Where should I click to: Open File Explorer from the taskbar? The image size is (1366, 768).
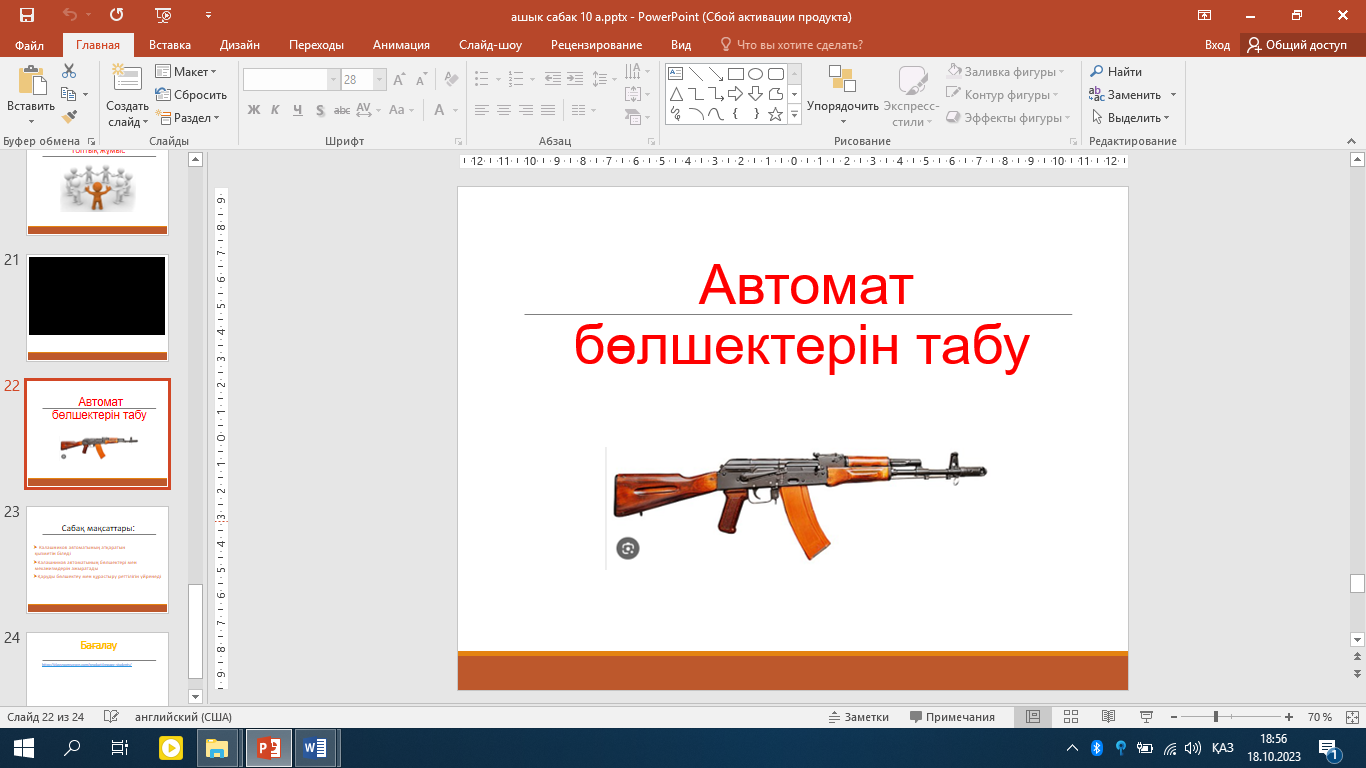(x=217, y=747)
